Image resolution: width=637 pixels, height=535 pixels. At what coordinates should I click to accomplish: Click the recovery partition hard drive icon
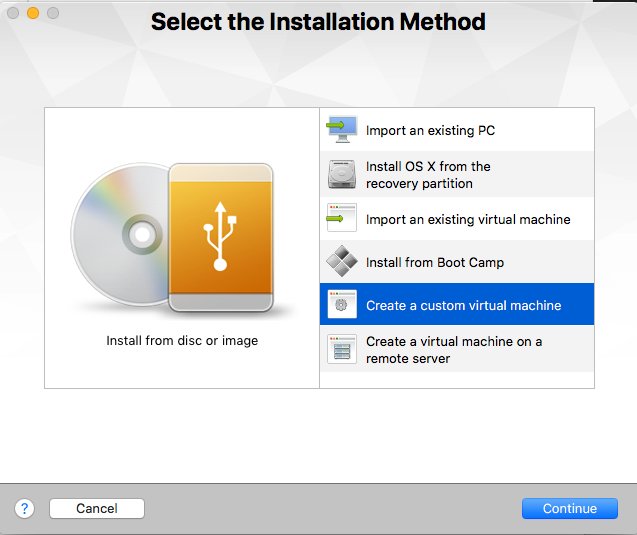pos(342,175)
